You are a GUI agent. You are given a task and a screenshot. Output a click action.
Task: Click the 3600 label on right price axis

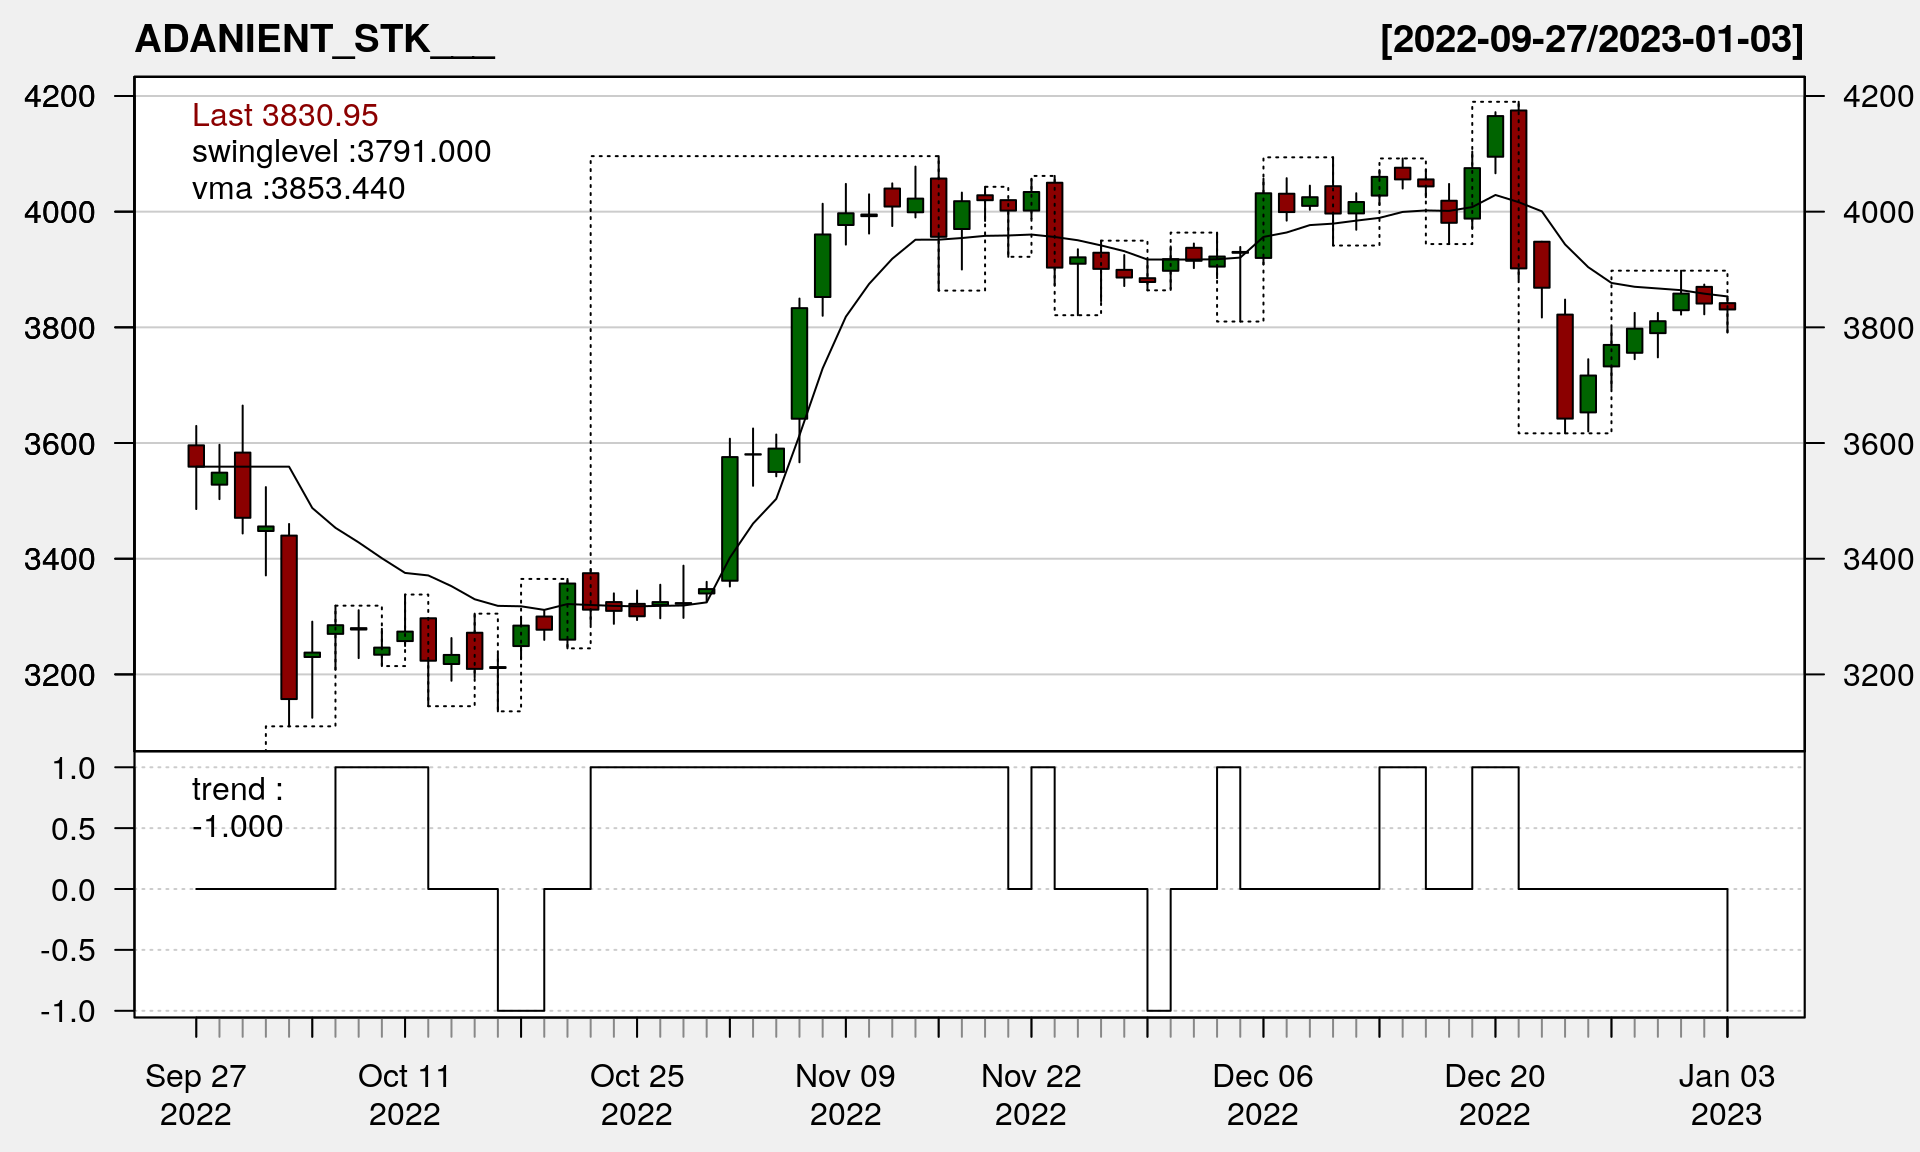click(x=1877, y=444)
